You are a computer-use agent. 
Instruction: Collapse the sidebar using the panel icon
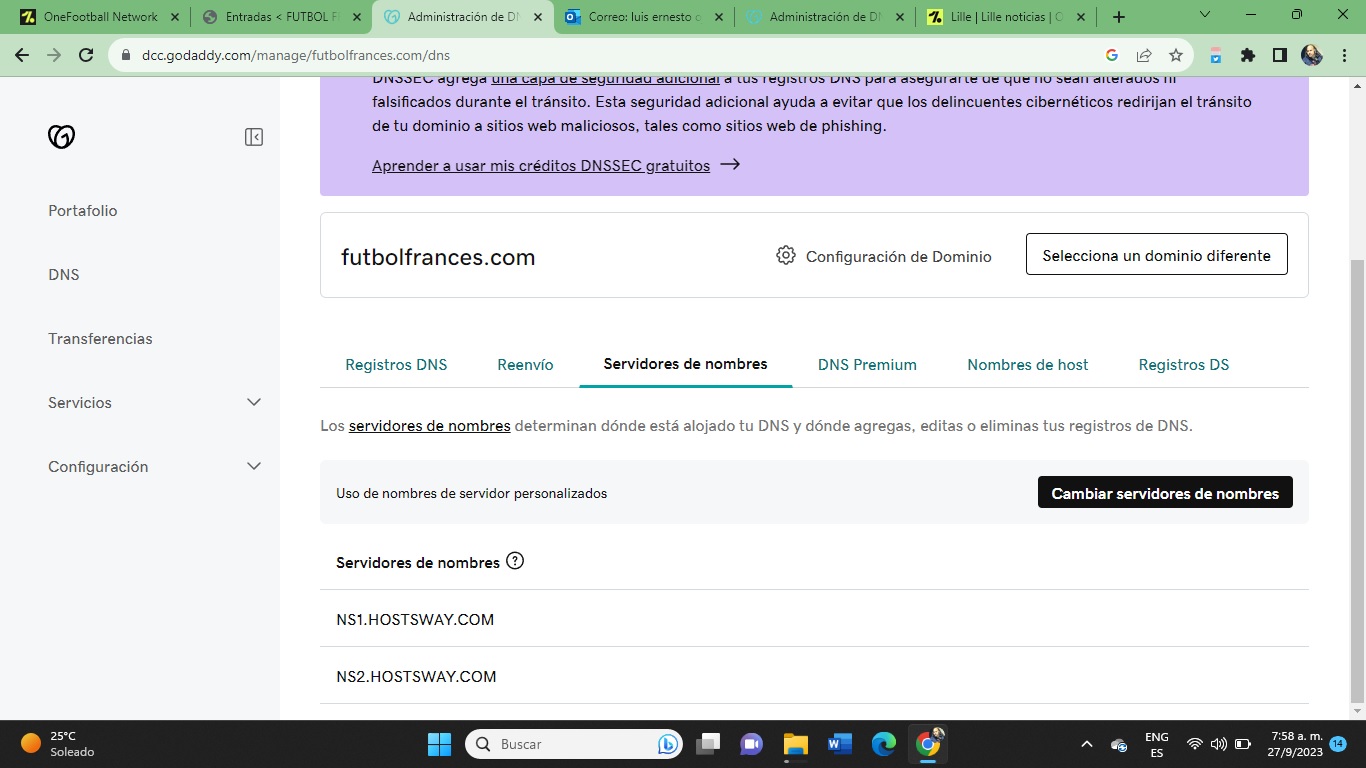pos(254,137)
